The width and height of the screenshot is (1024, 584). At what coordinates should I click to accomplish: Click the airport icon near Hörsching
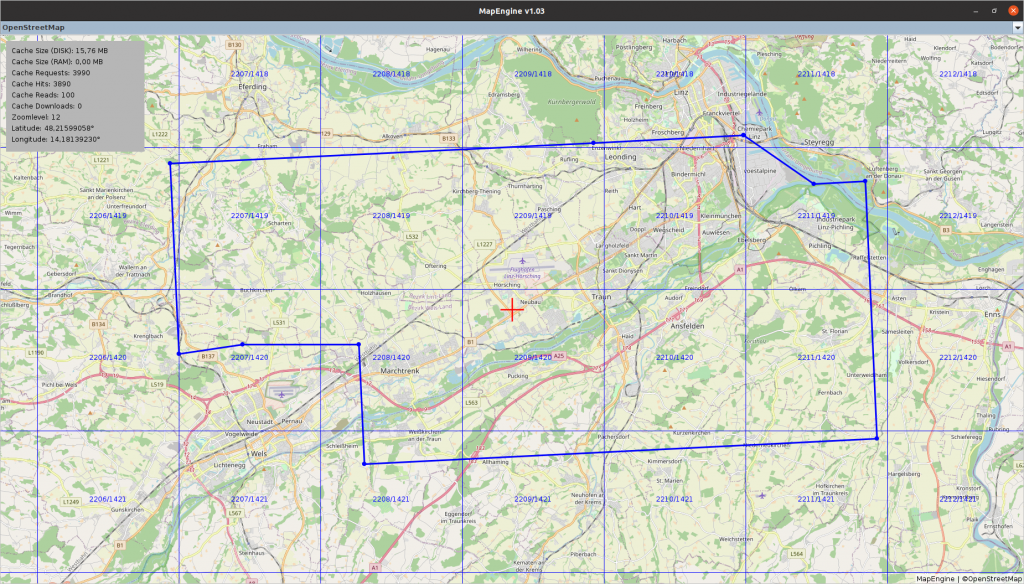click(520, 261)
